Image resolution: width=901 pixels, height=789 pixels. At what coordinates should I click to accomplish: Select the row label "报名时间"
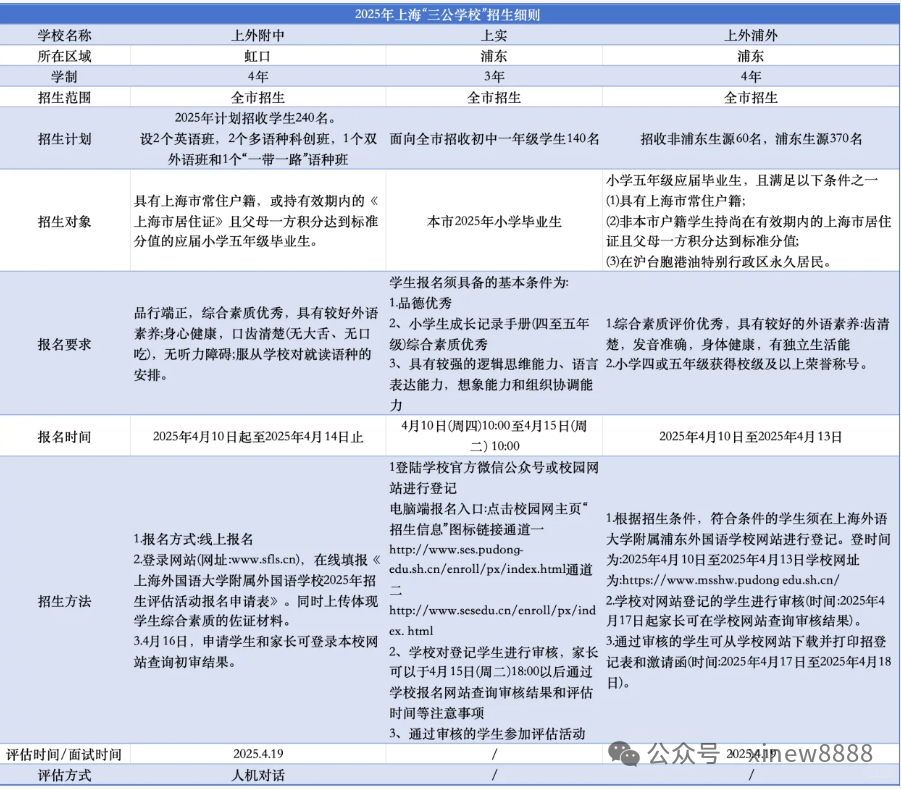(x=64, y=437)
